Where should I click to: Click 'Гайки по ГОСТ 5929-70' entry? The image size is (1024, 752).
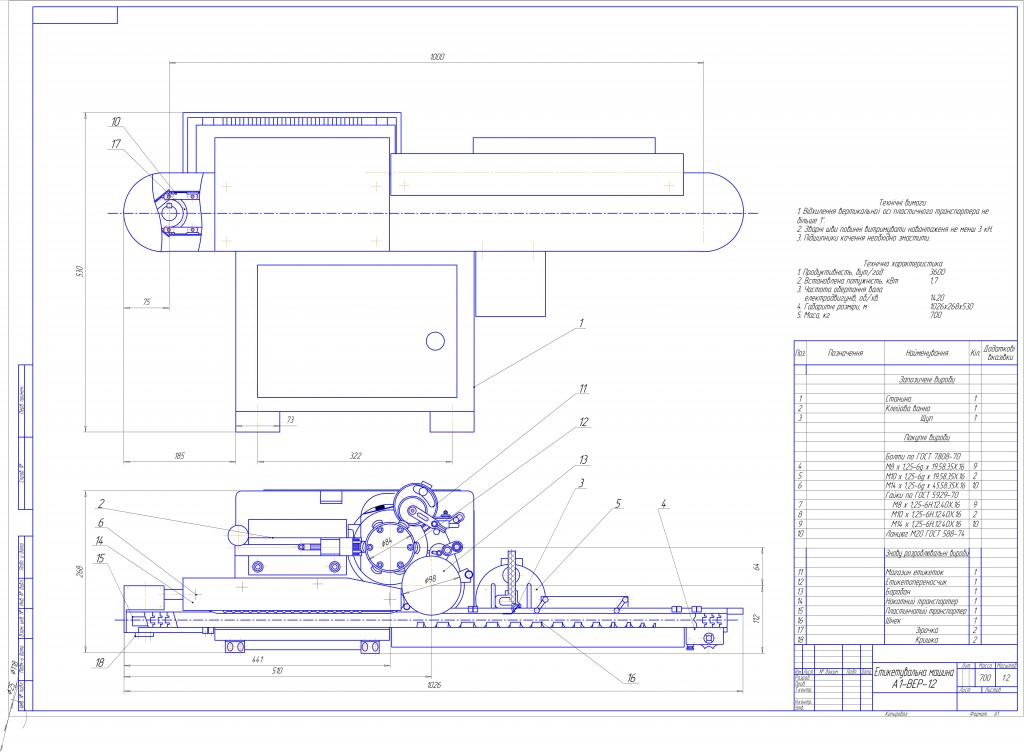(922, 495)
